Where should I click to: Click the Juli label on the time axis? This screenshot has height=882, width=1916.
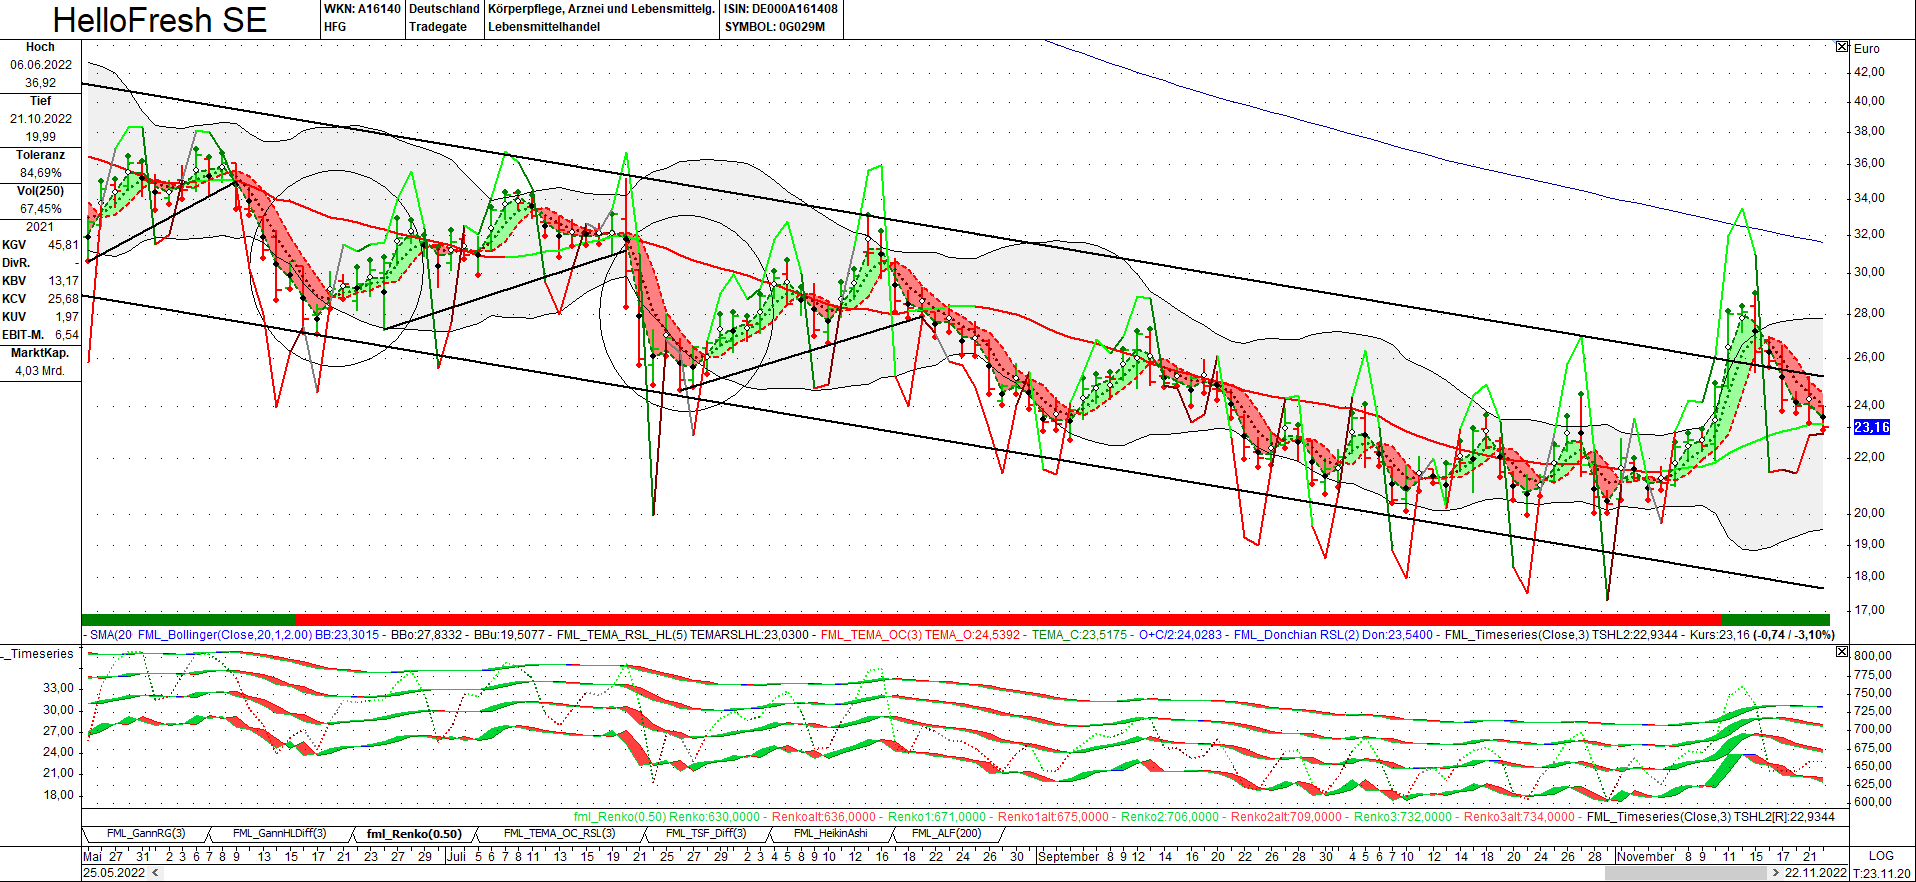click(456, 856)
